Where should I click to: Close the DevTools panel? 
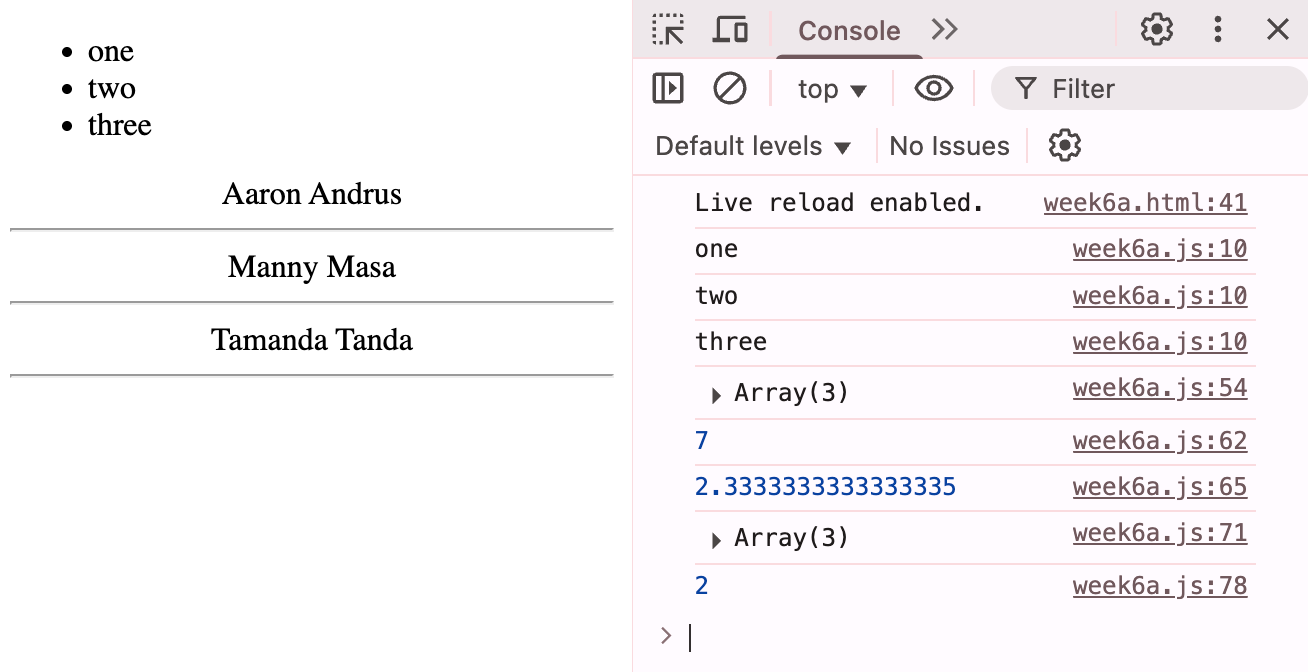click(x=1278, y=30)
